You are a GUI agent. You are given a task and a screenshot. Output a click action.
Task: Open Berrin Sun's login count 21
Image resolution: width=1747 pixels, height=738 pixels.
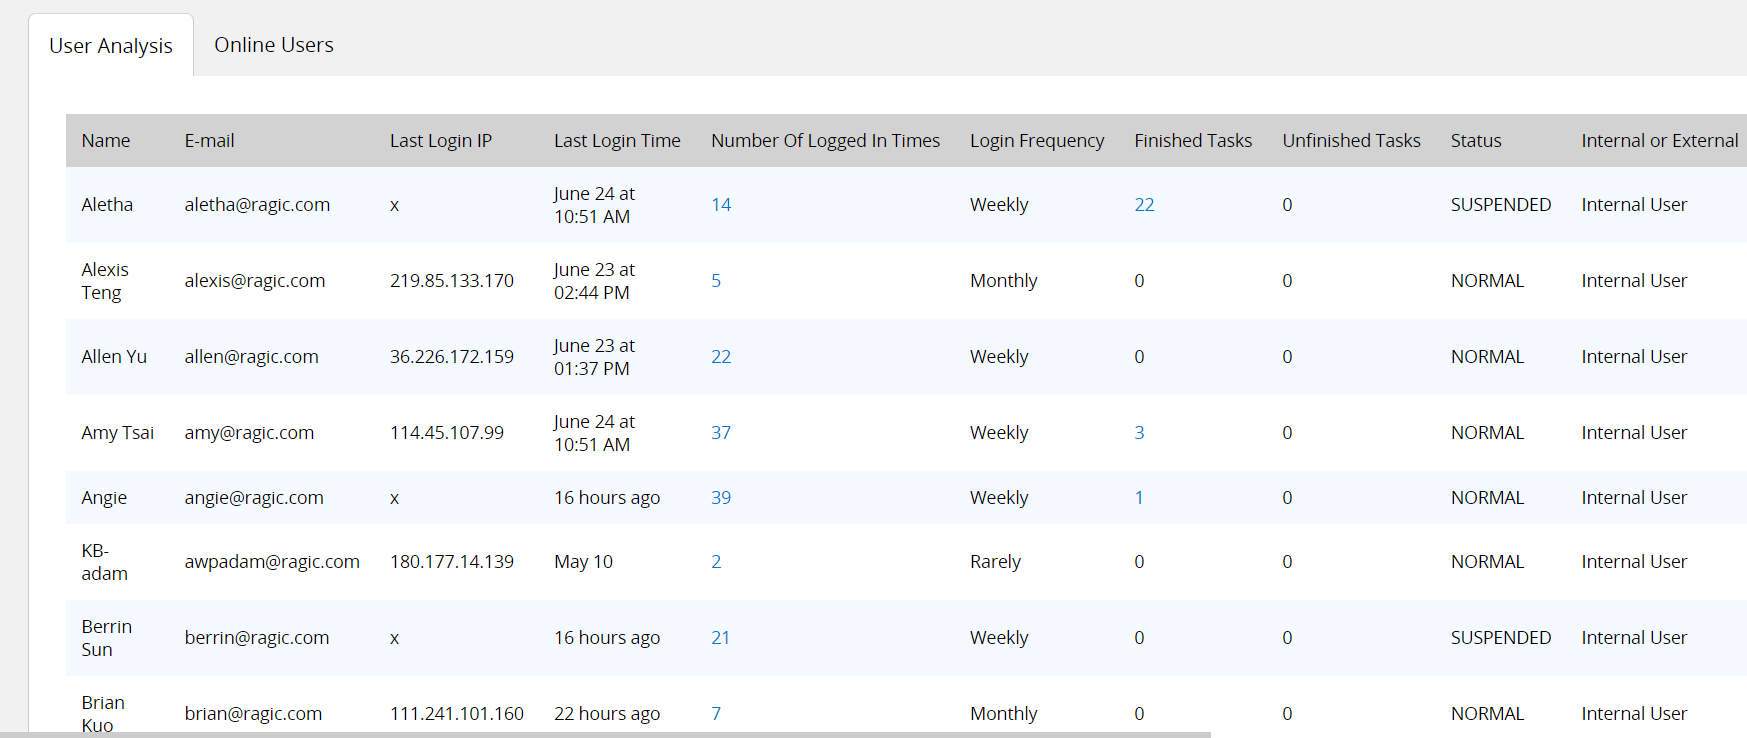(x=720, y=638)
